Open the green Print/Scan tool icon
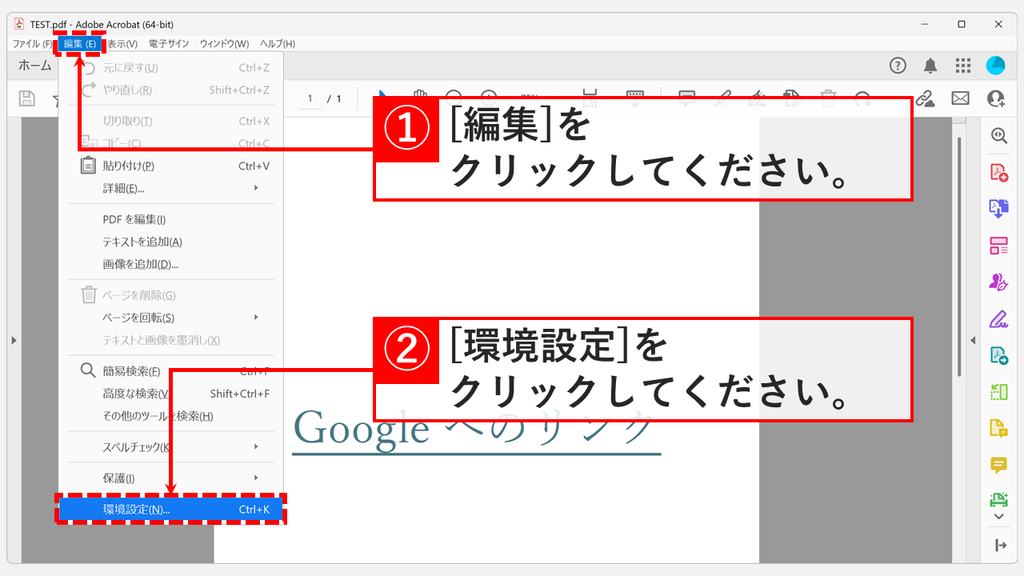 tap(999, 500)
